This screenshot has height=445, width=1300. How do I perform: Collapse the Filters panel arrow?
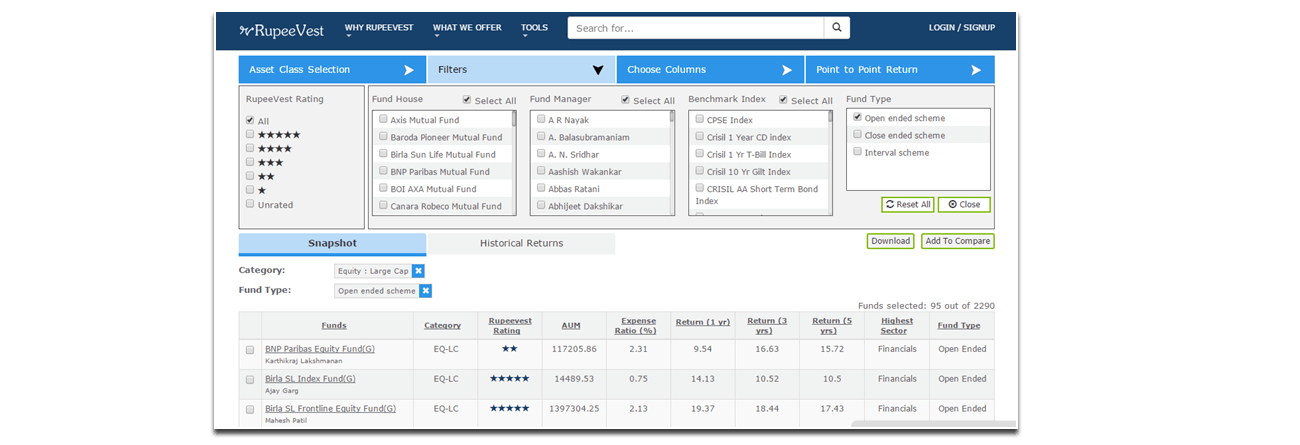click(x=598, y=70)
